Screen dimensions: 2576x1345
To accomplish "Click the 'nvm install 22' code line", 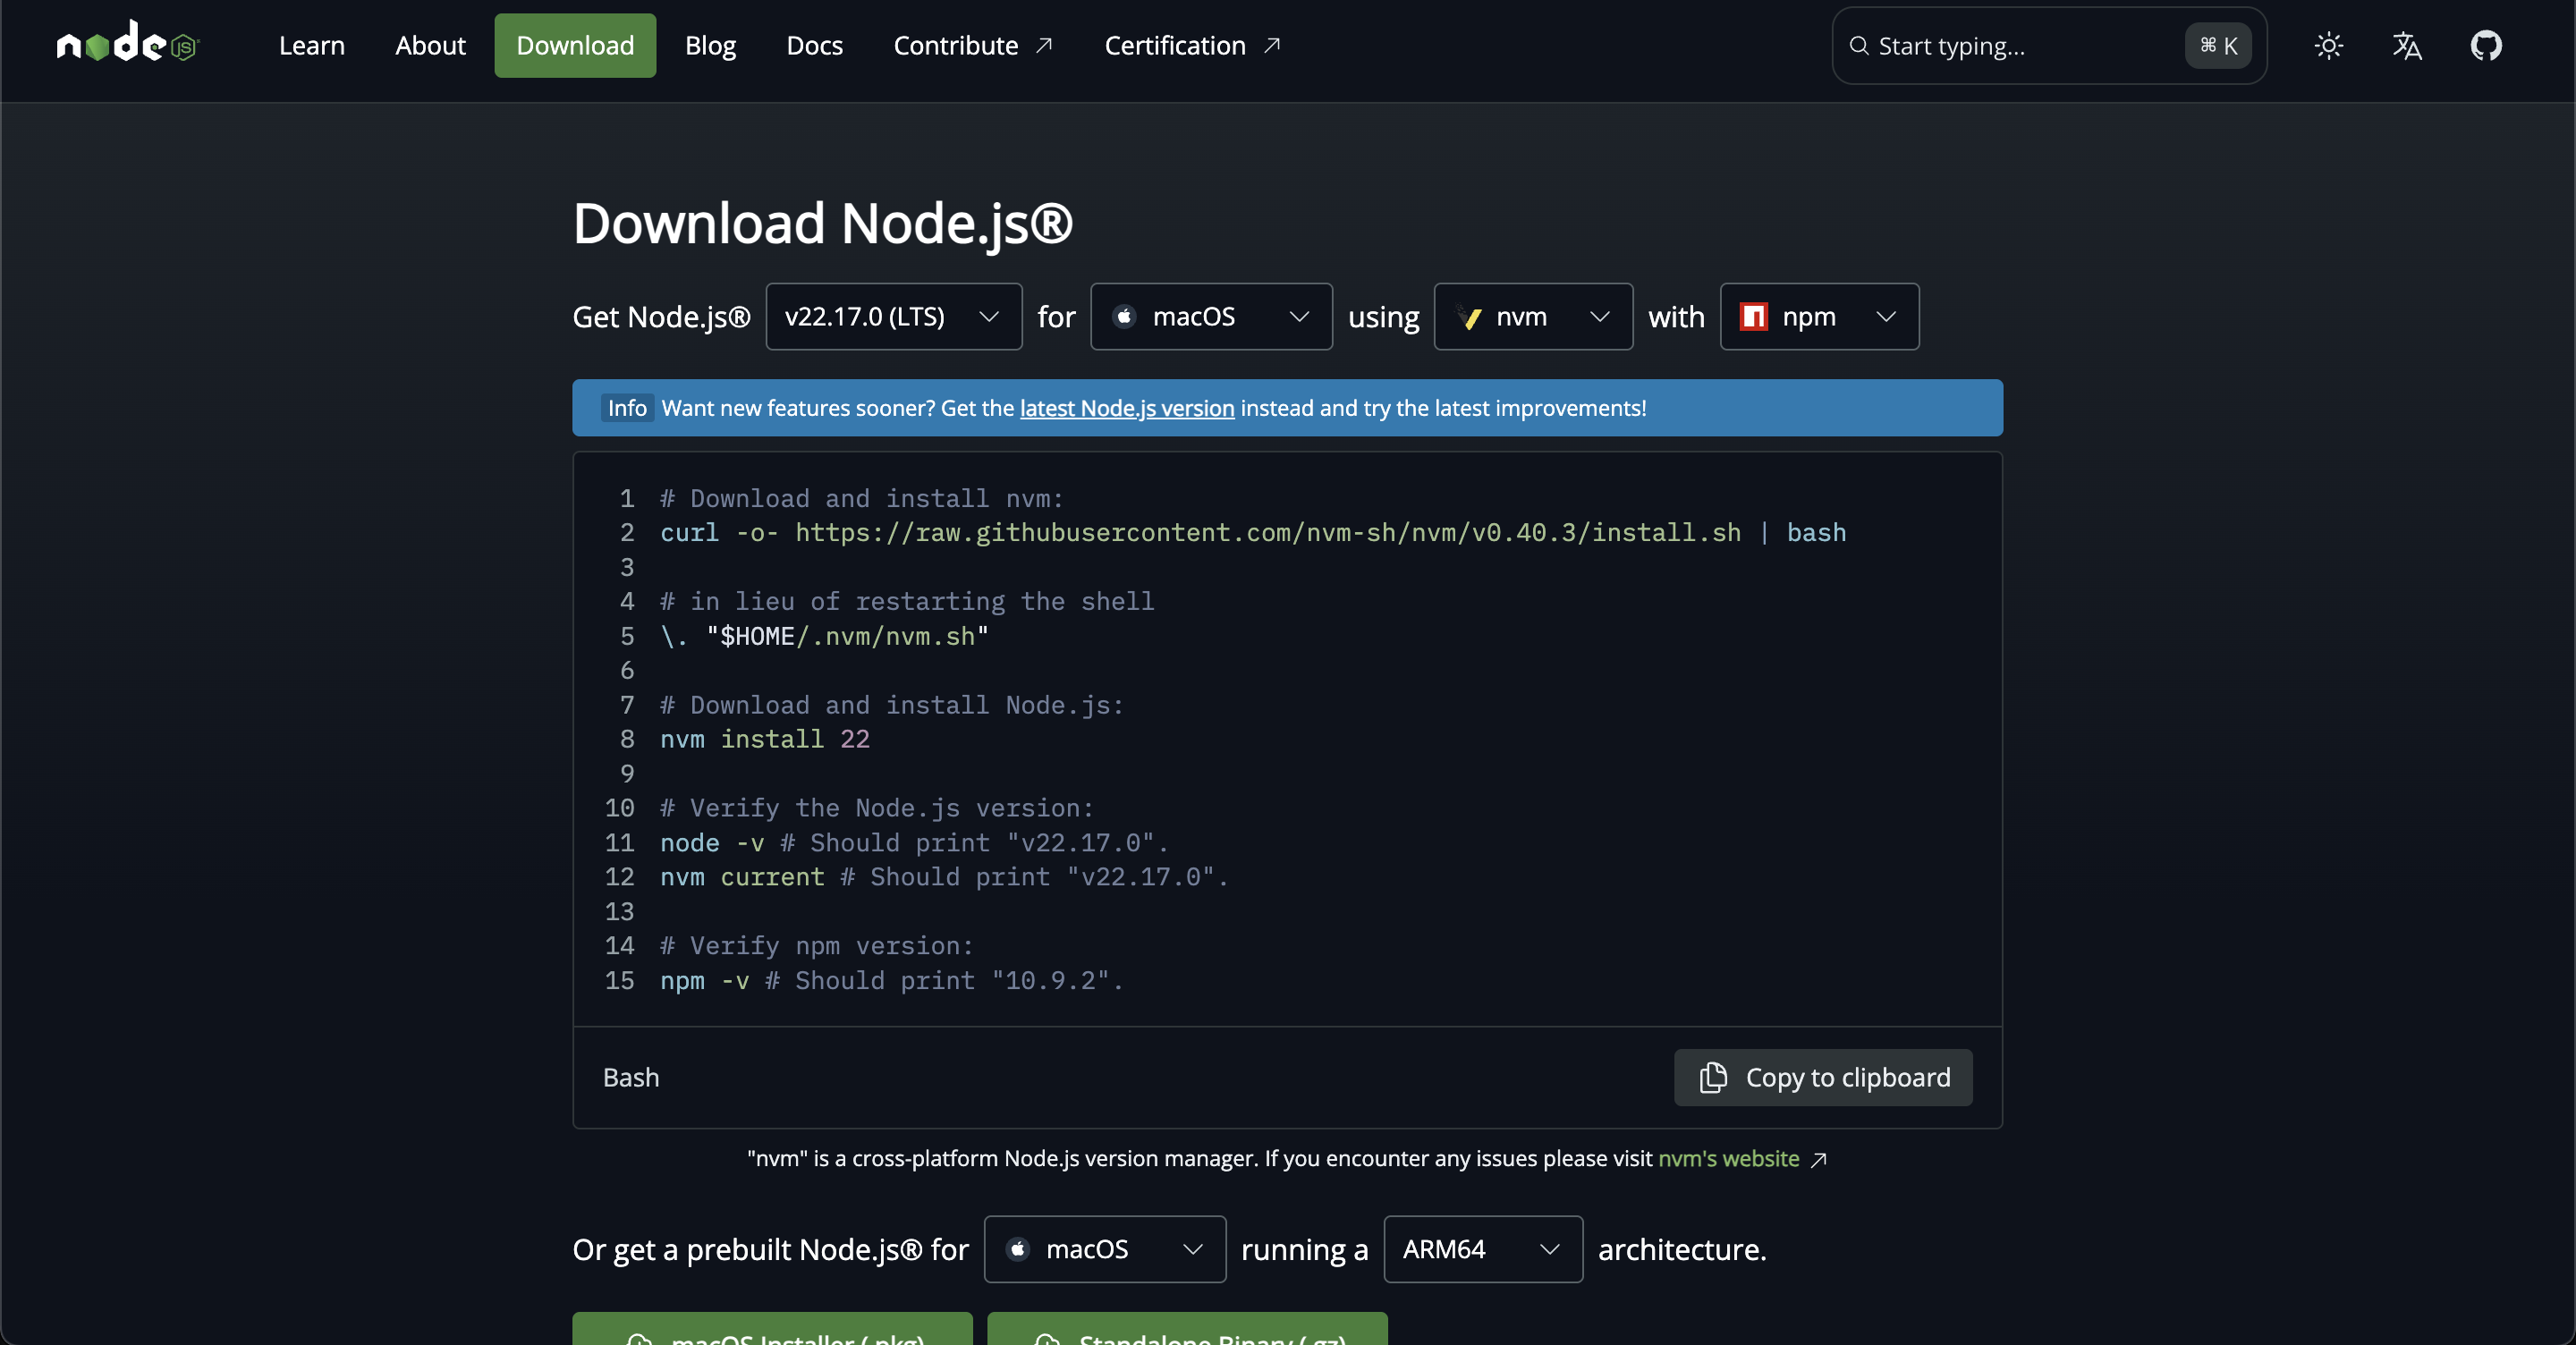I will click(x=765, y=739).
